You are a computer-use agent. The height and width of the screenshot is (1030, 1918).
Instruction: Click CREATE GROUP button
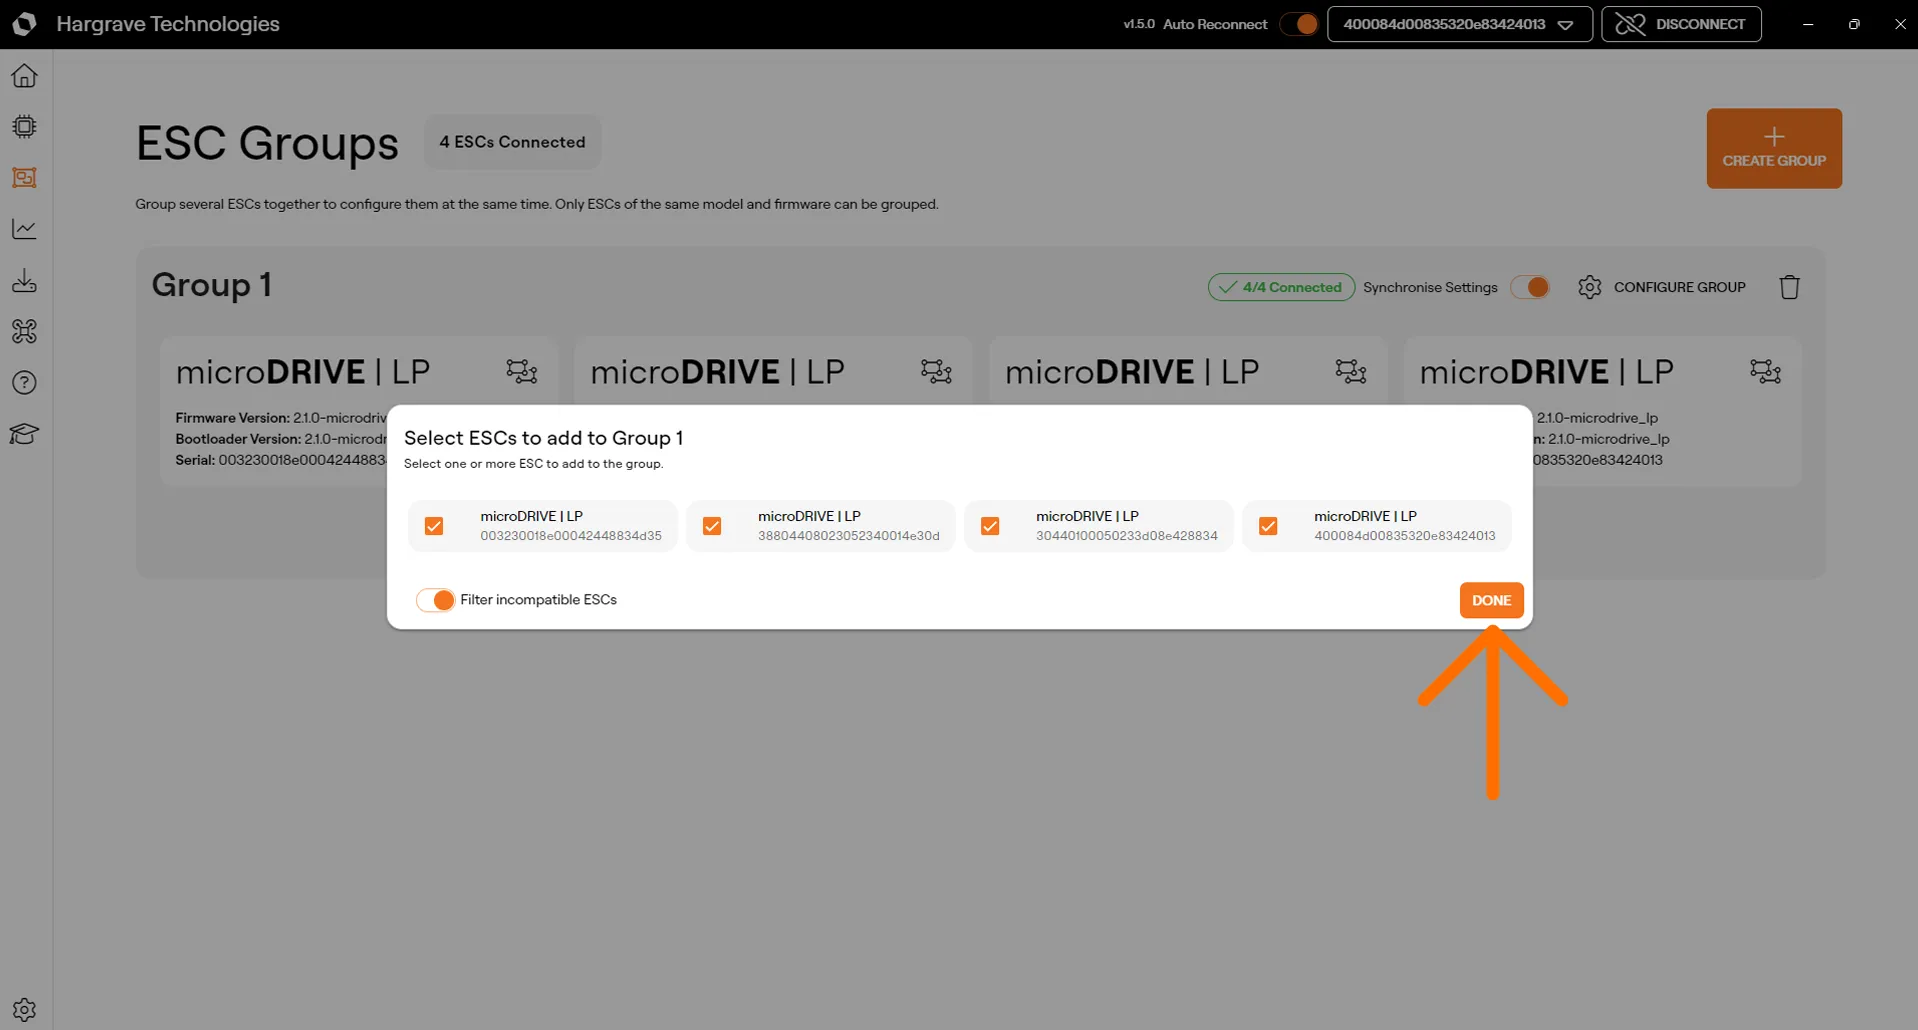[x=1774, y=148]
